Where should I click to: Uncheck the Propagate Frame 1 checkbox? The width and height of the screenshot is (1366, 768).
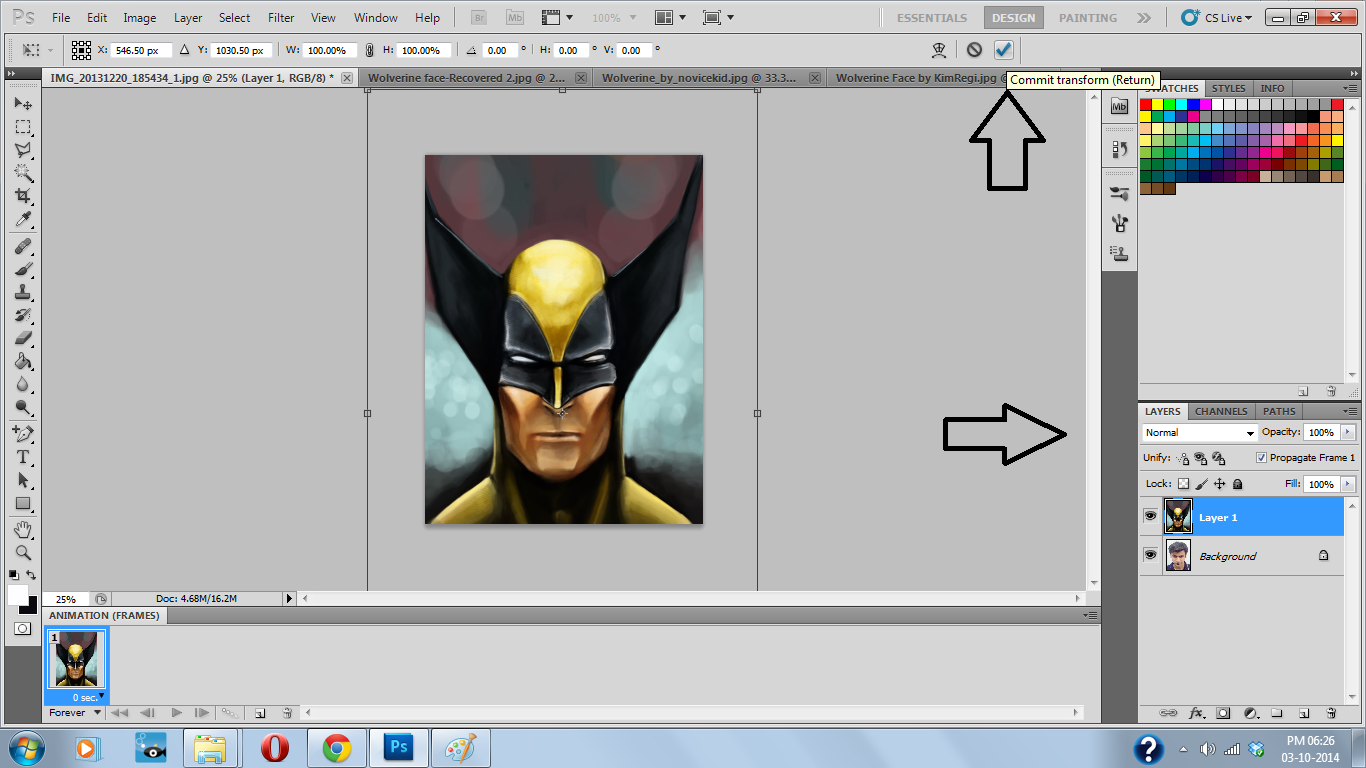point(1262,458)
